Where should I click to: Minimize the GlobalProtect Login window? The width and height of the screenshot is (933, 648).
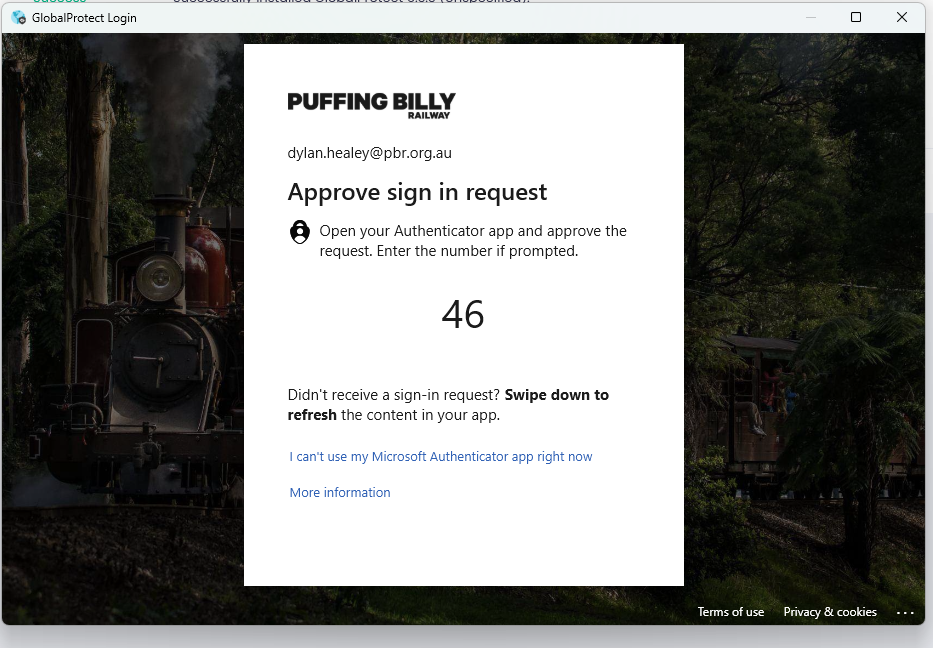coord(810,17)
